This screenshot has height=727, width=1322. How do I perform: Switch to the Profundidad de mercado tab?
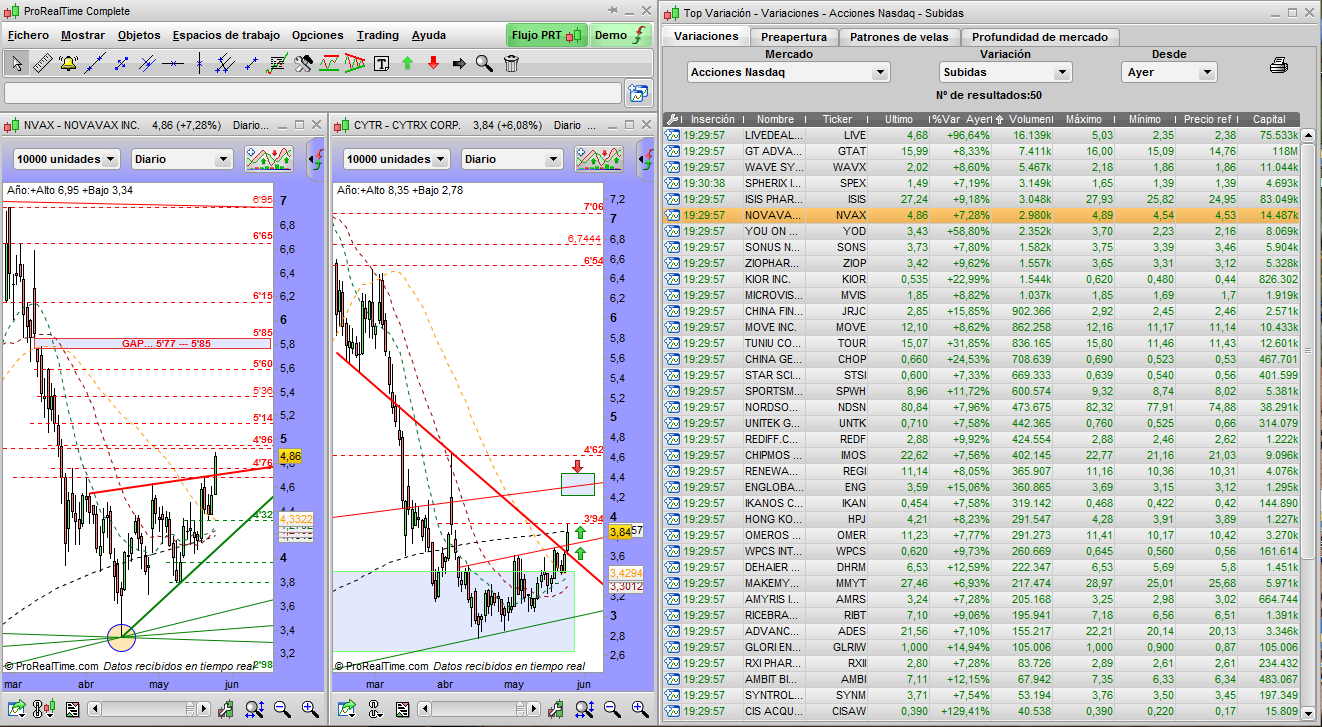click(x=1040, y=37)
